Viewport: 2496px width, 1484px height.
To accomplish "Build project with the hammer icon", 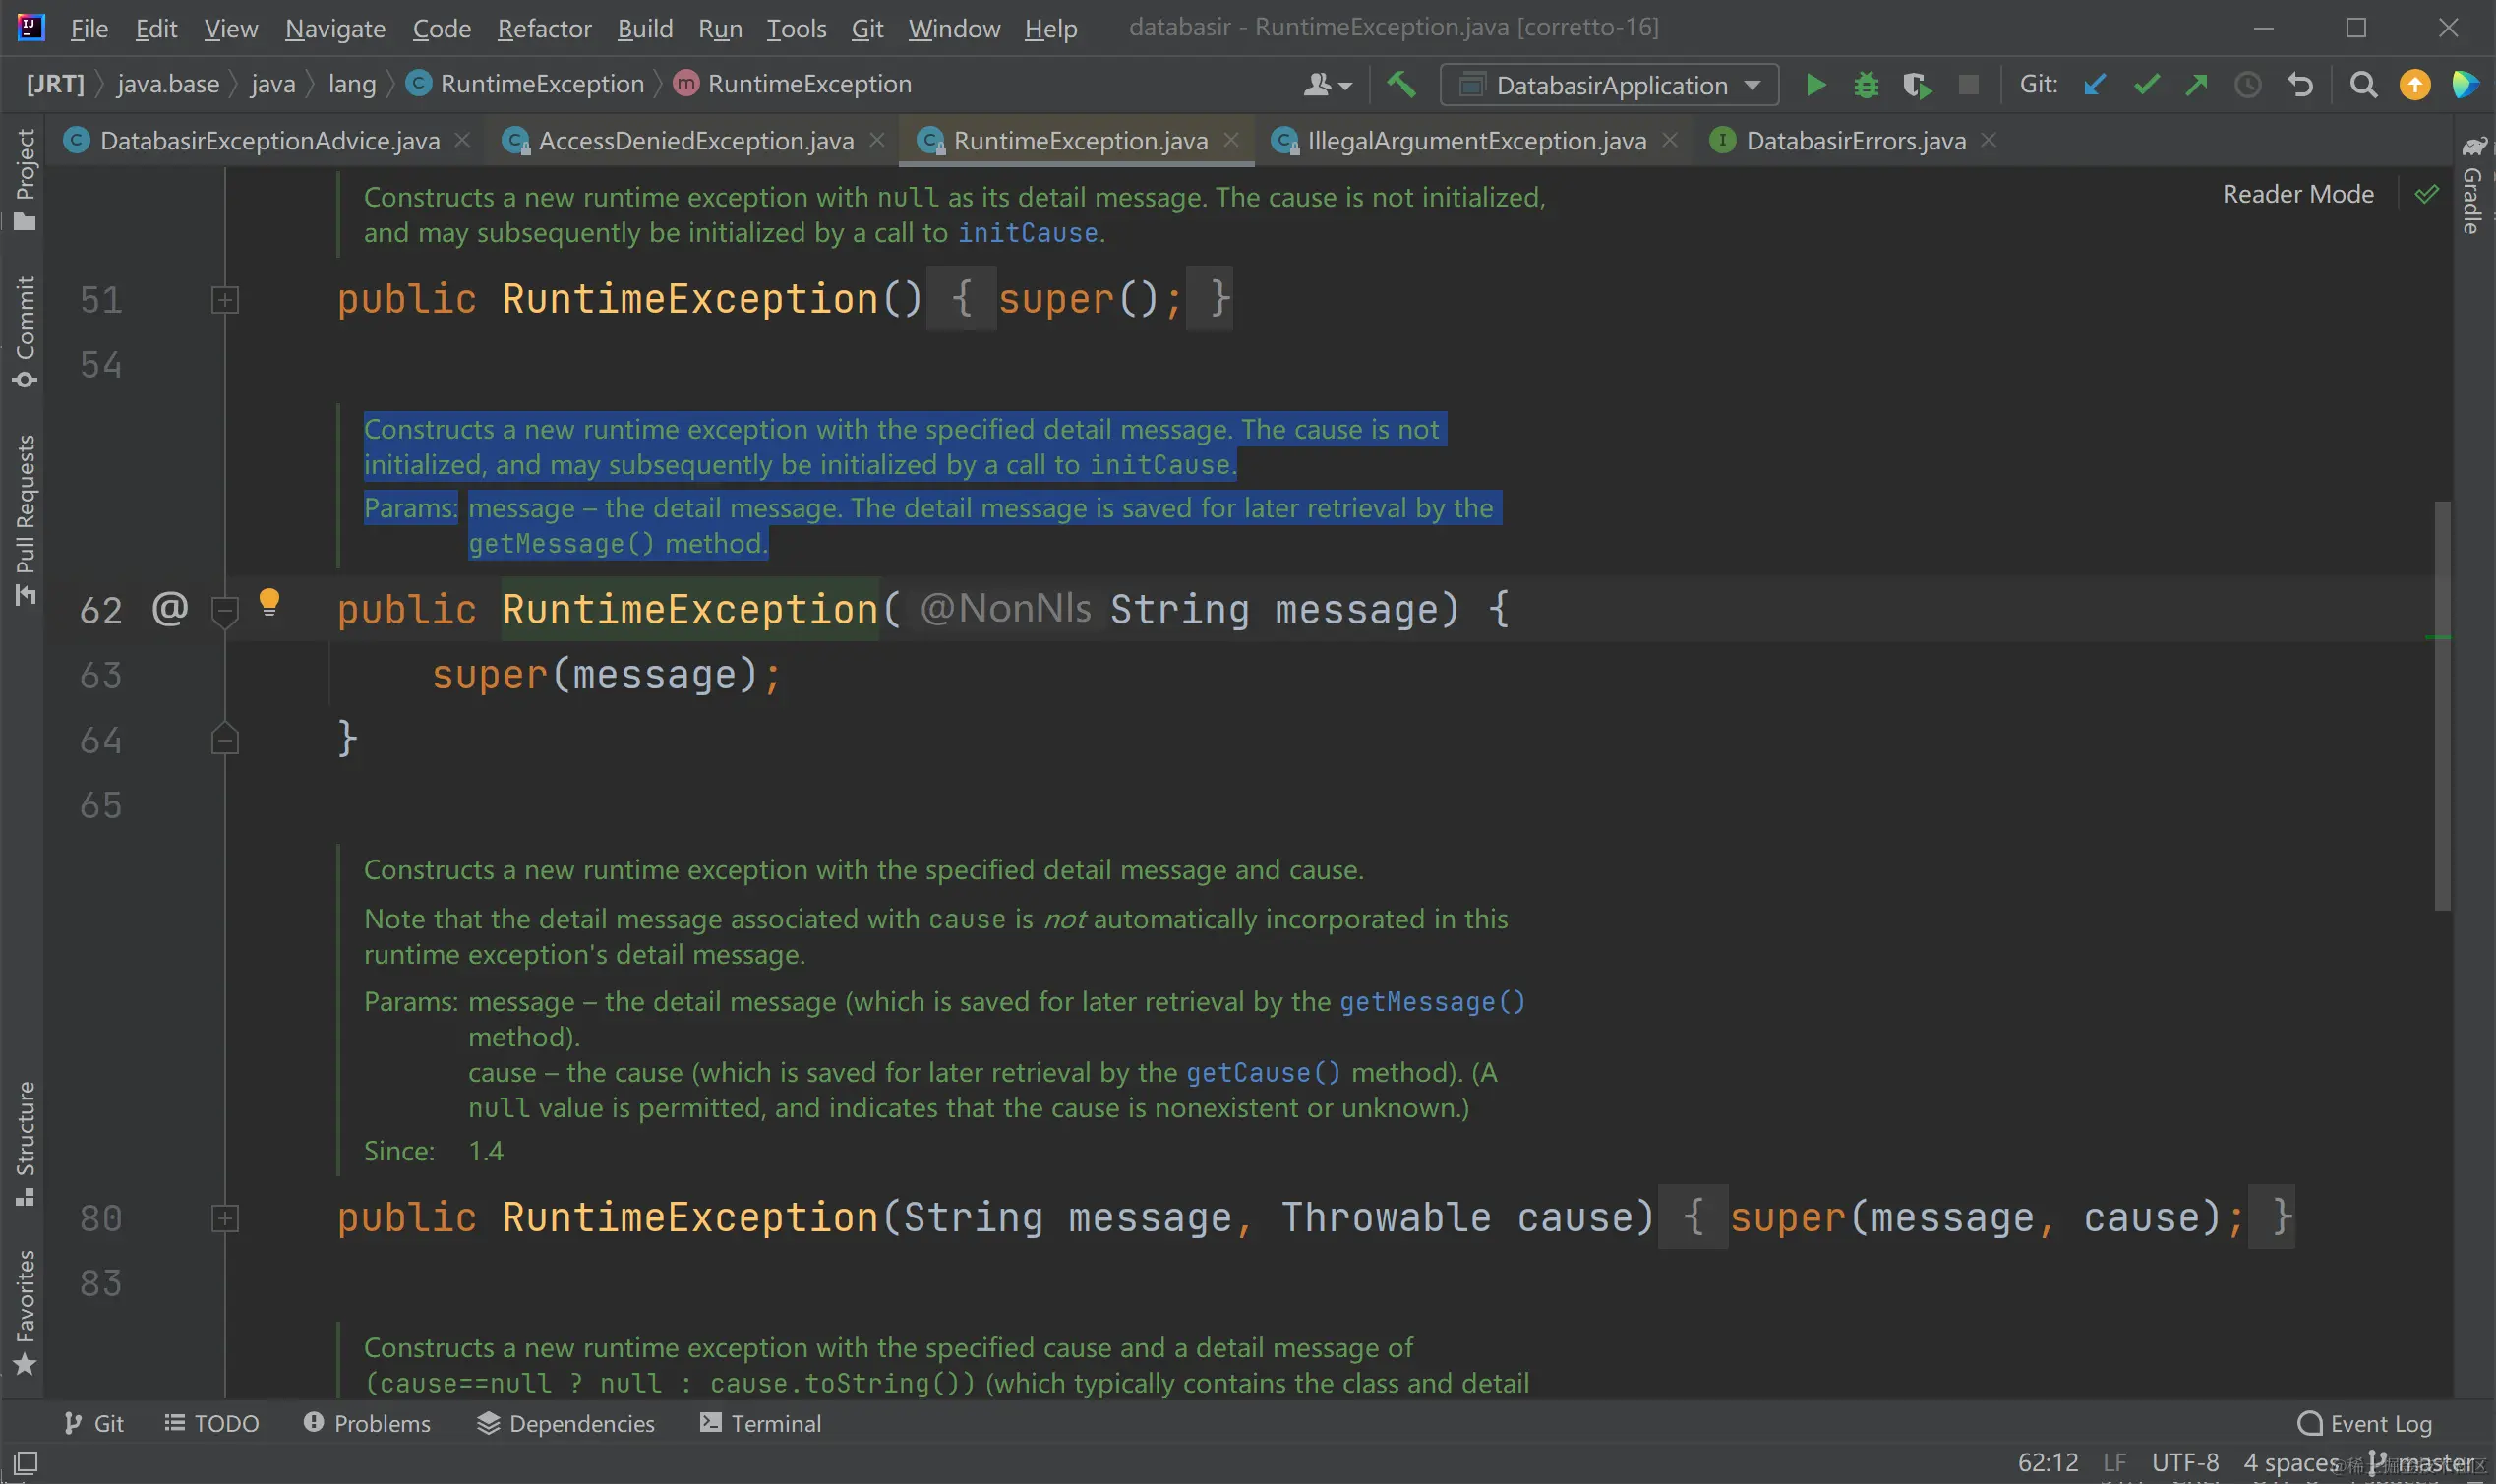I will pyautogui.click(x=1400, y=84).
